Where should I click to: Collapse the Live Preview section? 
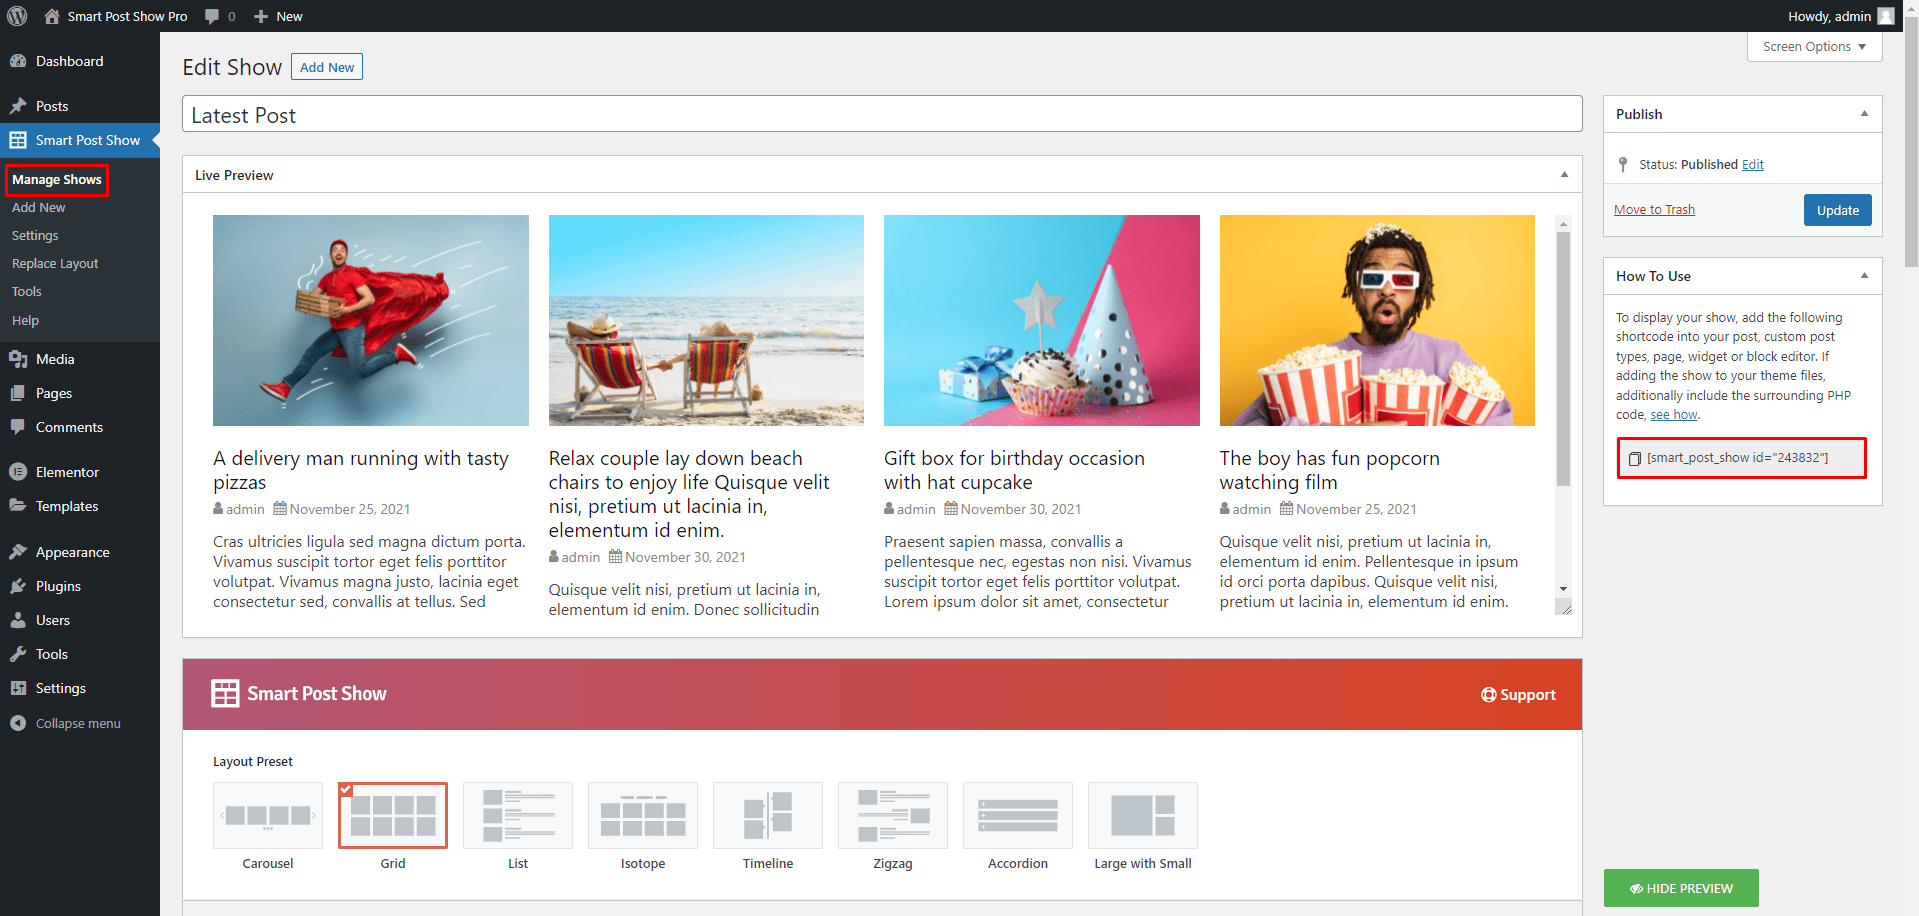click(1564, 174)
